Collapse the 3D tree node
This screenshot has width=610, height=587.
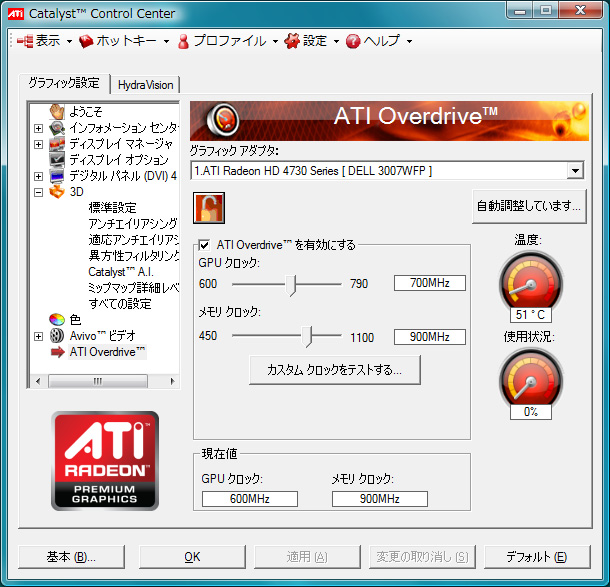[38, 192]
